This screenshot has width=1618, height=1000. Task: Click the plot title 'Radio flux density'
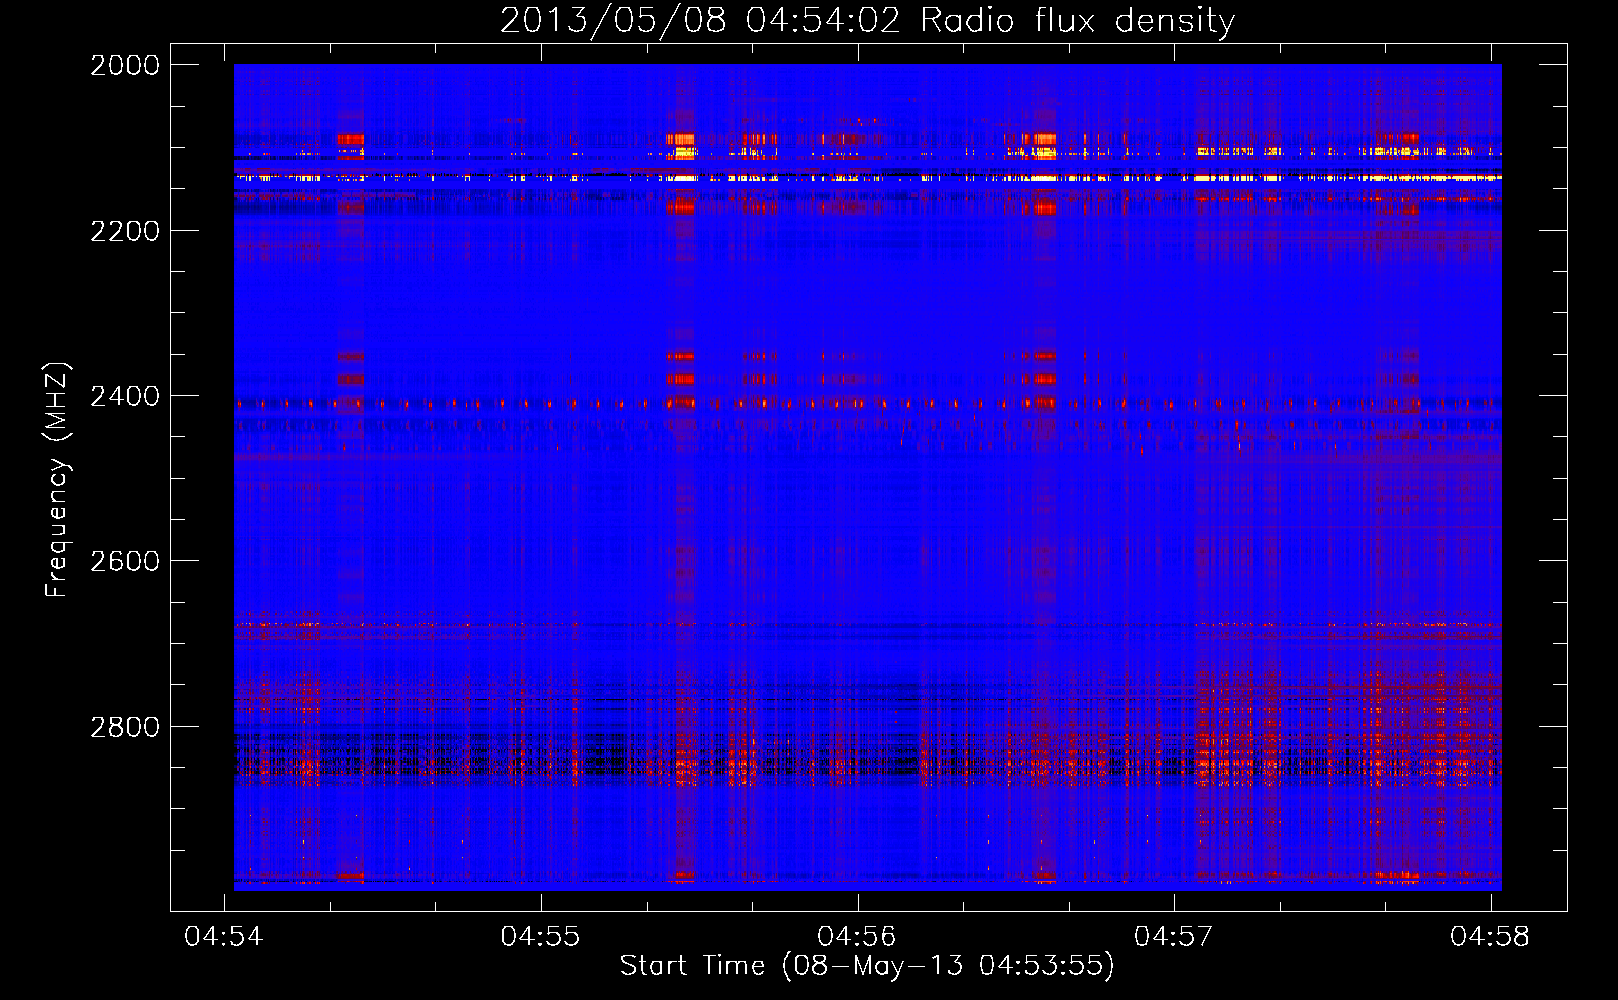(x=1078, y=20)
